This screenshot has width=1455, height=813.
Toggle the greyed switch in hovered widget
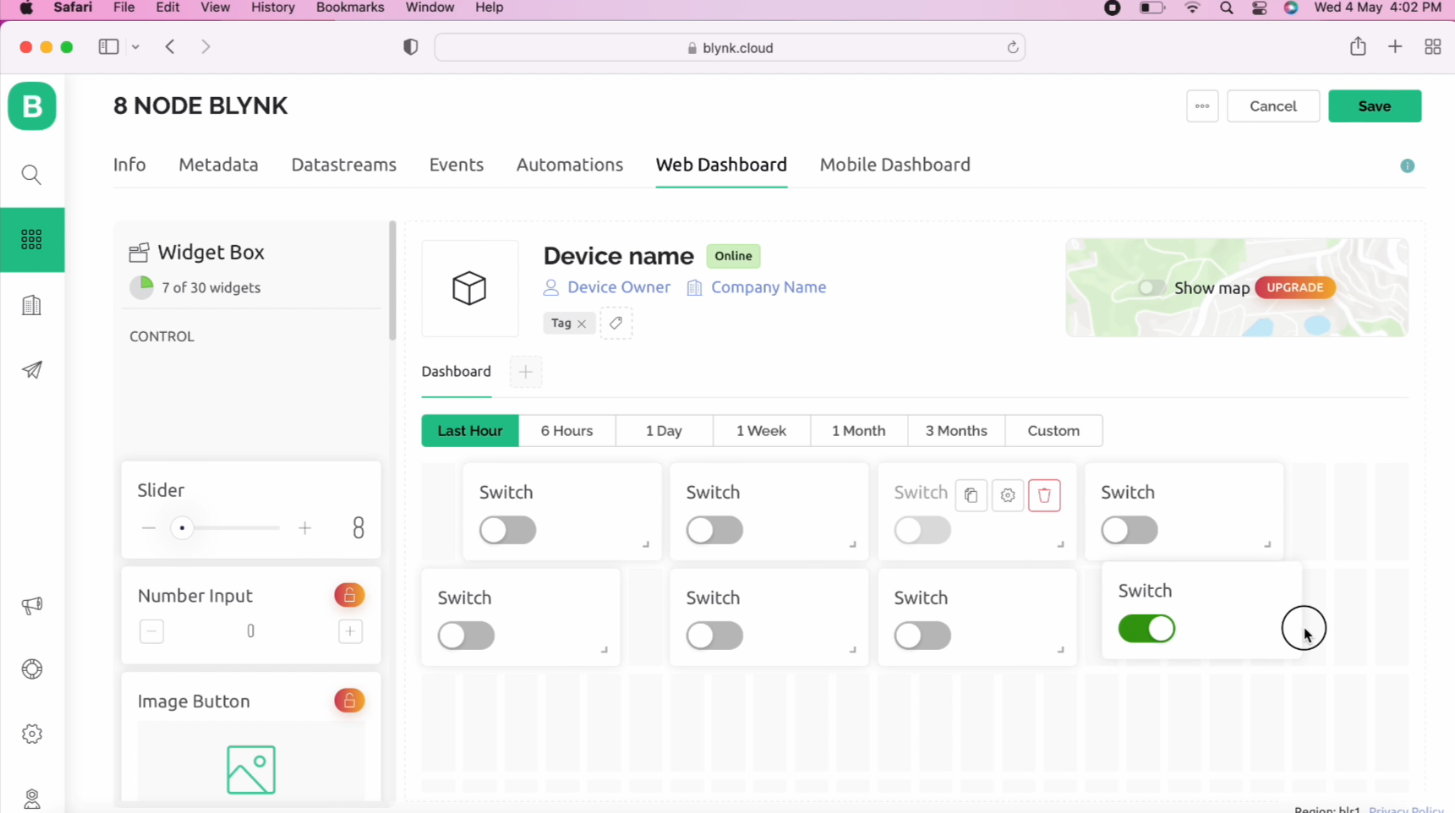(x=922, y=530)
